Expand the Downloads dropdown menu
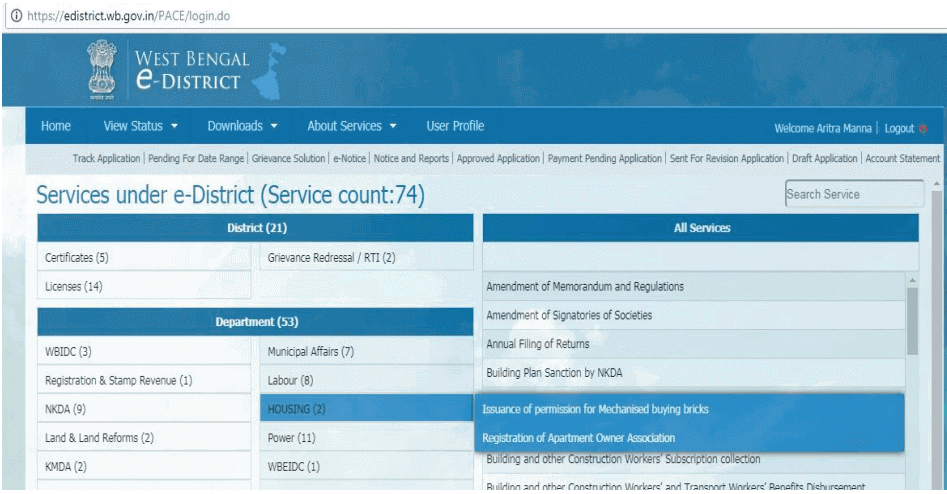Viewport: 947px width, 494px height. click(x=242, y=126)
